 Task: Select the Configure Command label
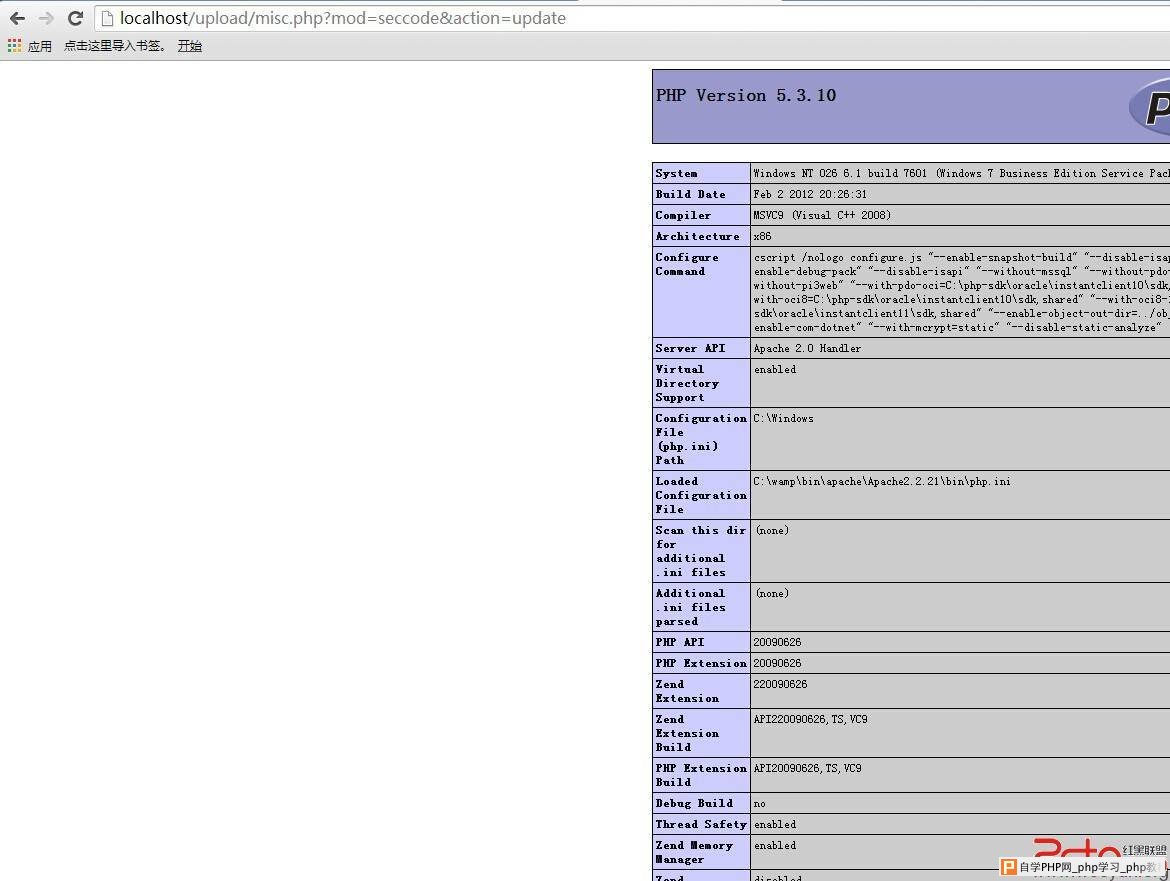pyautogui.click(x=686, y=264)
